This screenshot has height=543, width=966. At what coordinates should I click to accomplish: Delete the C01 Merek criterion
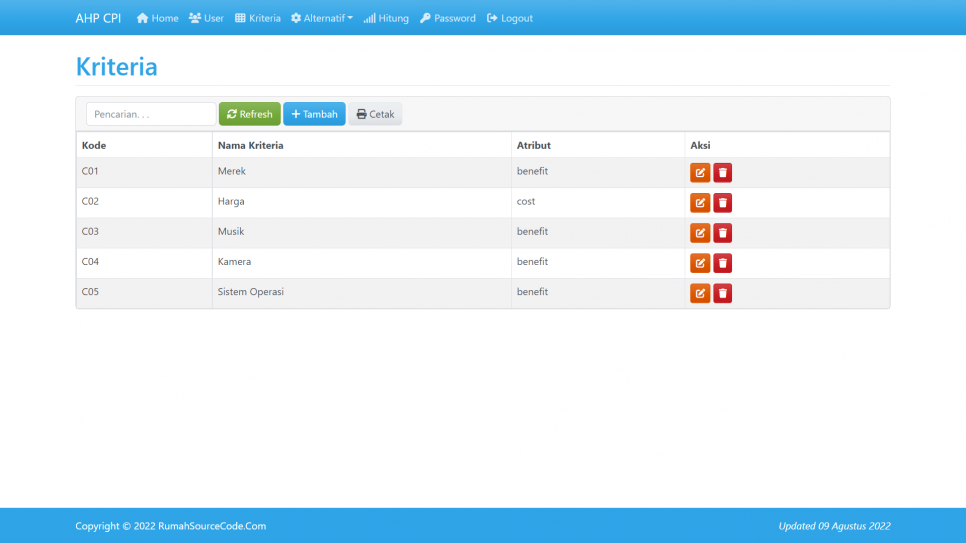coord(722,173)
